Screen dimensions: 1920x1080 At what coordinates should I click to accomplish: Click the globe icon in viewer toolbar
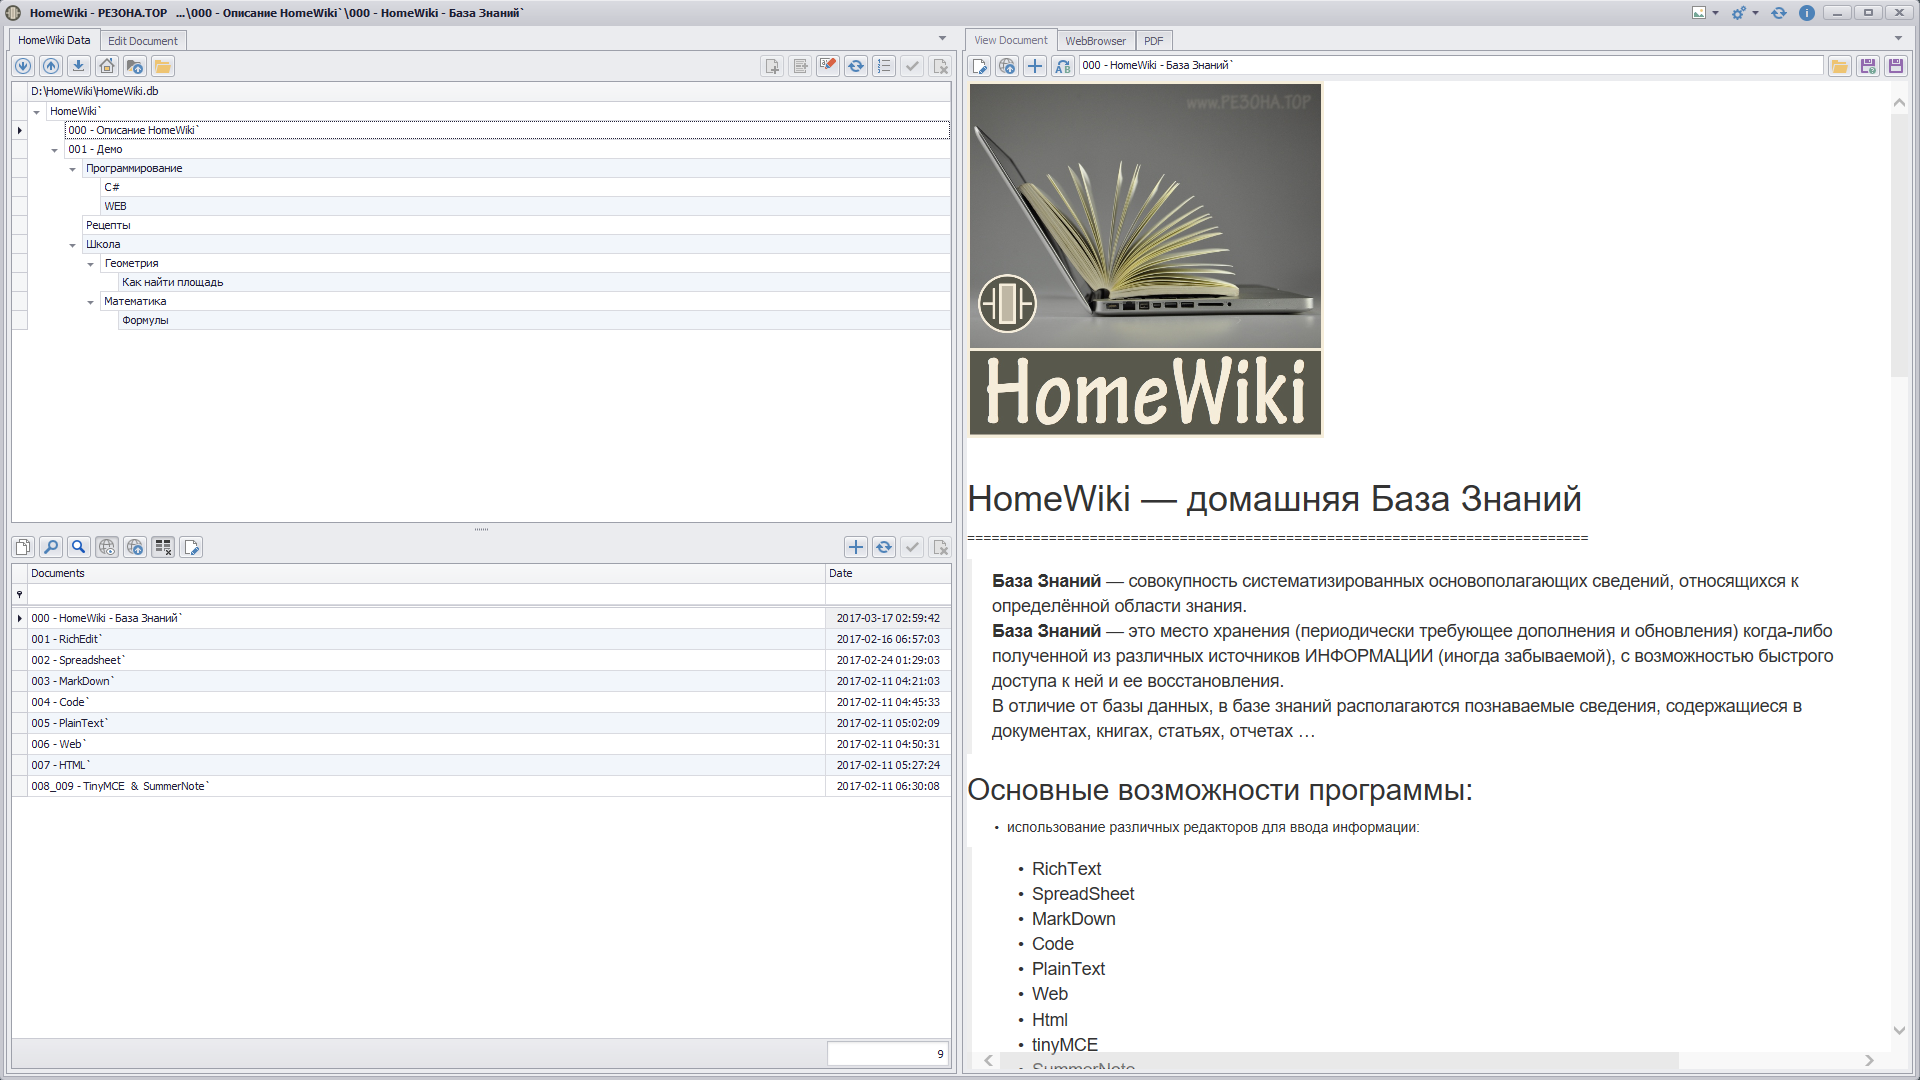(x=1007, y=66)
